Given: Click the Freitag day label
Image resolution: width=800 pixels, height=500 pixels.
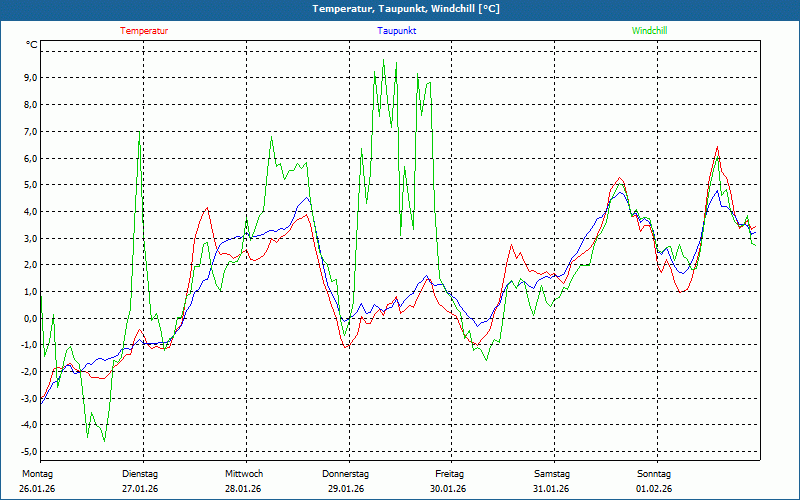Looking at the screenshot, I should click(449, 473).
